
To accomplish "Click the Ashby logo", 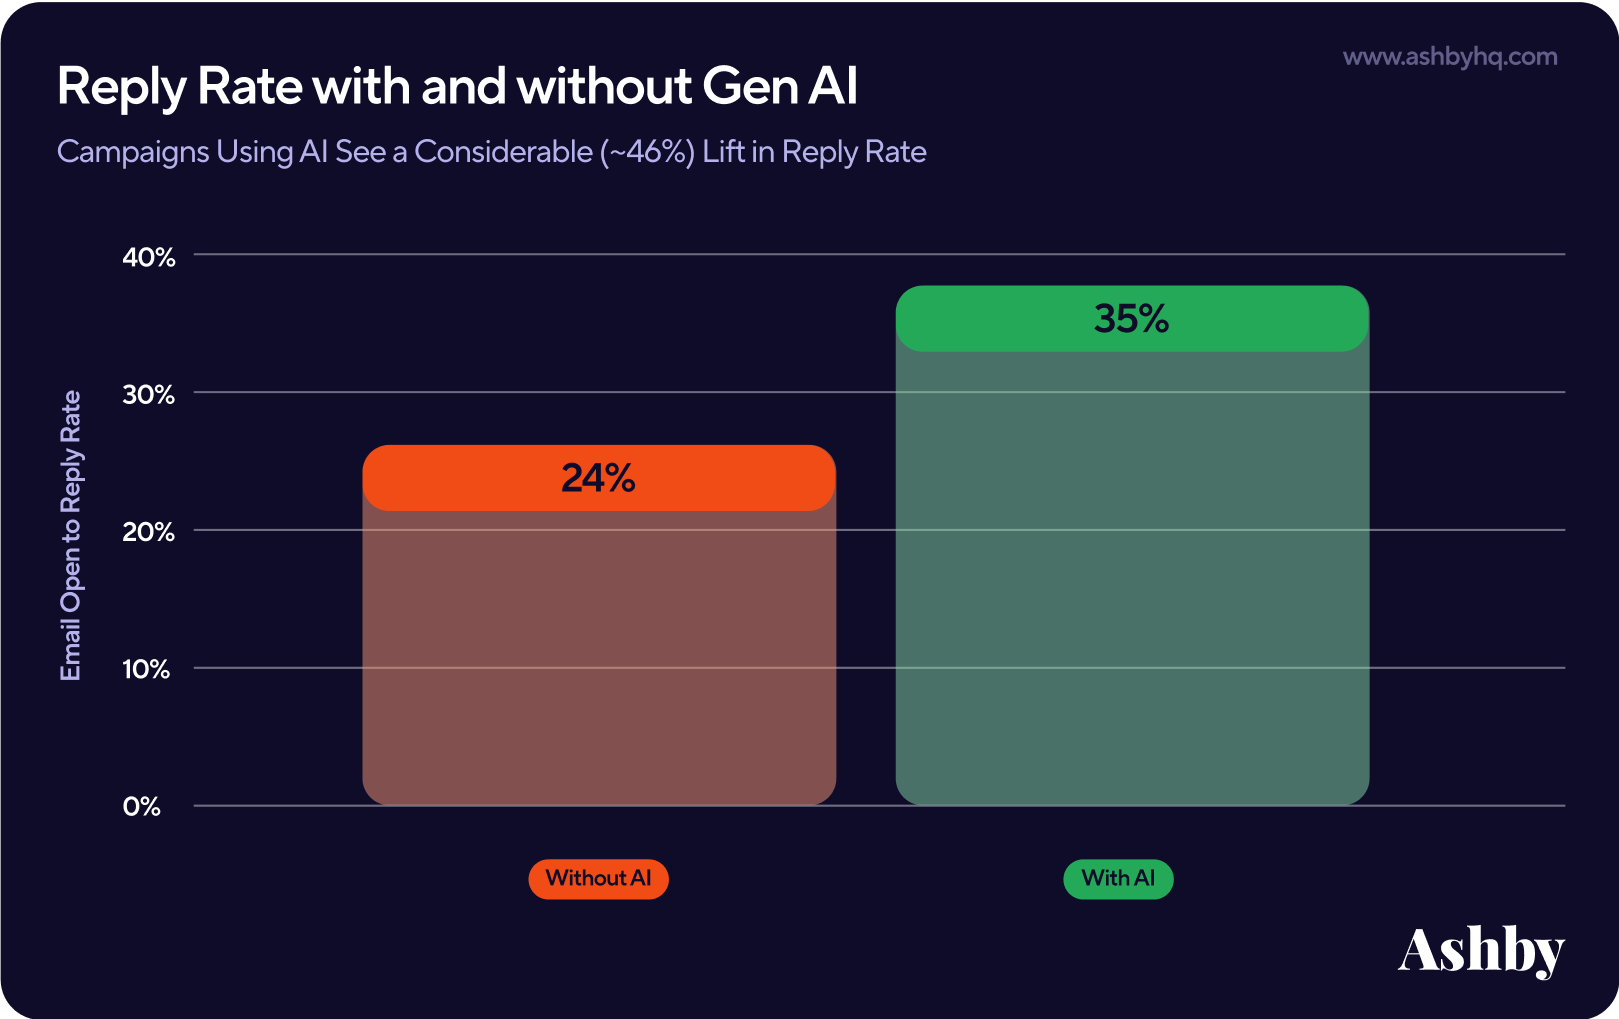I will [x=1481, y=951].
